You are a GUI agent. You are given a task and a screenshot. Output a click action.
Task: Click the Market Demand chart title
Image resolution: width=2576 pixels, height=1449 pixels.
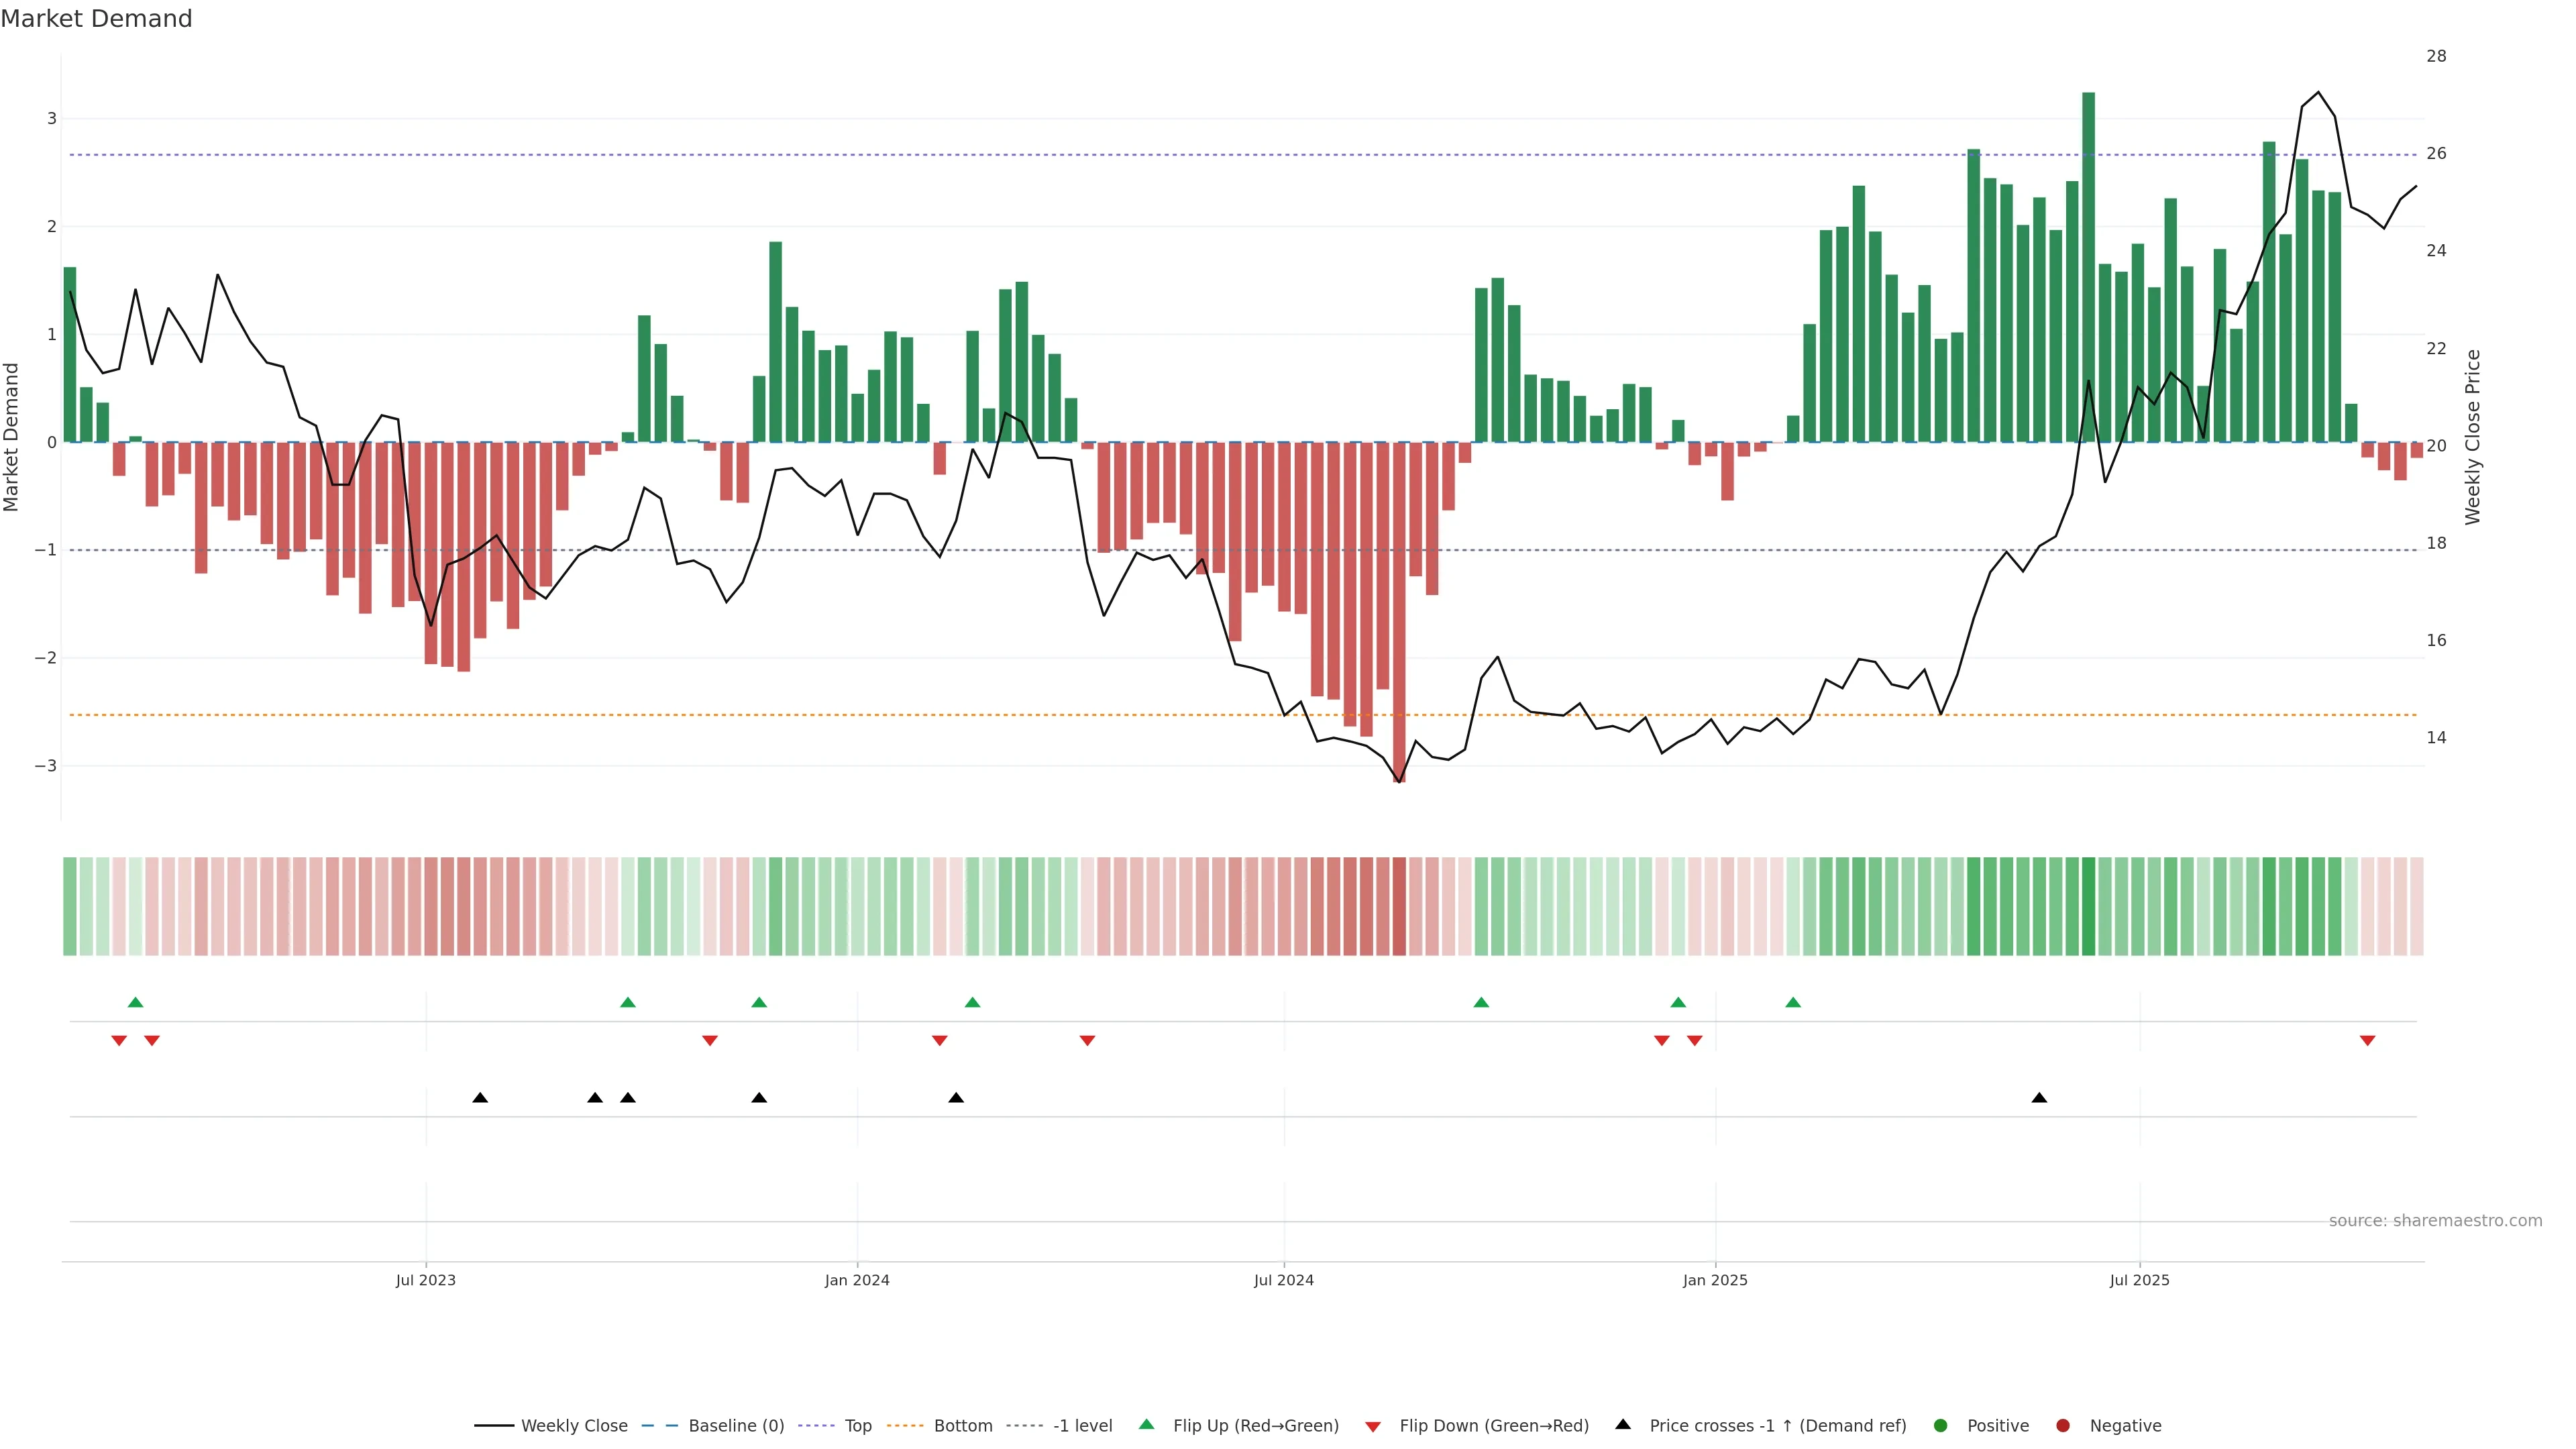[96, 19]
